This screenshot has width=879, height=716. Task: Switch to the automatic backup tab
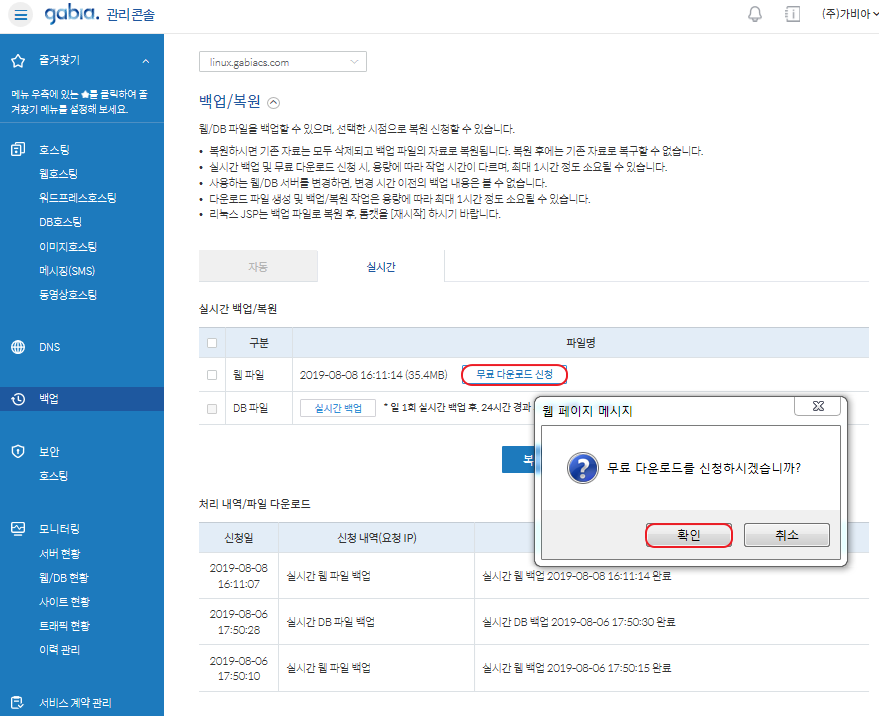tap(258, 267)
